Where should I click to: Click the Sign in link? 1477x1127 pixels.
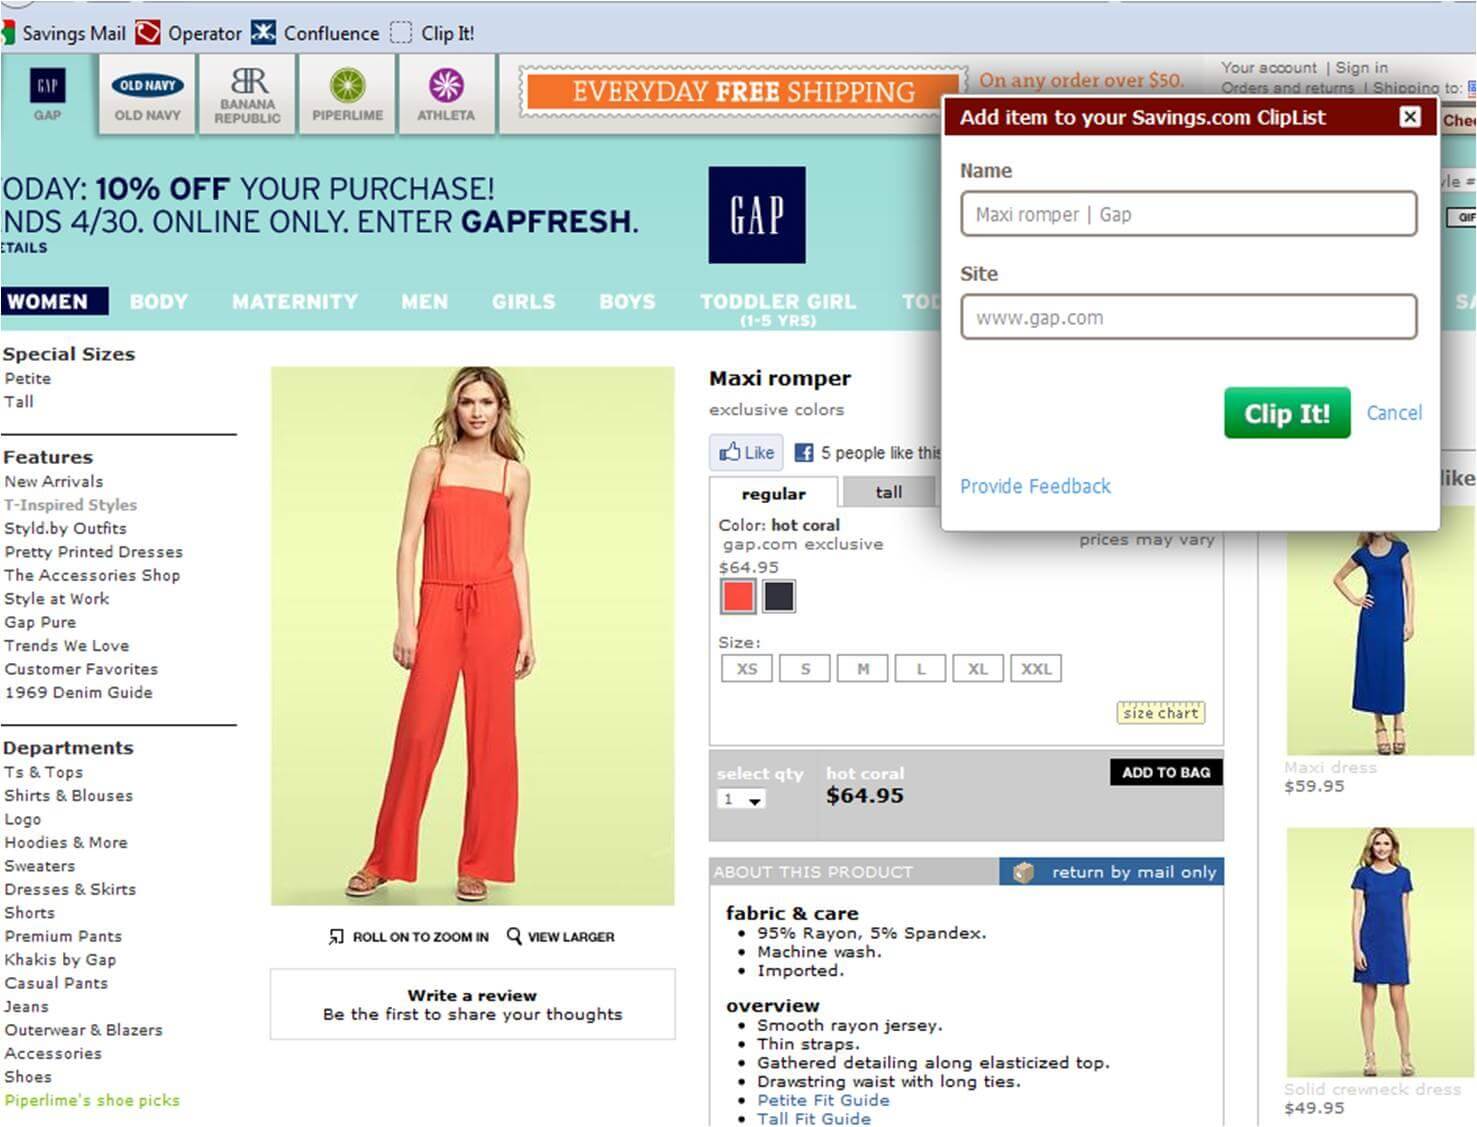coord(1362,67)
